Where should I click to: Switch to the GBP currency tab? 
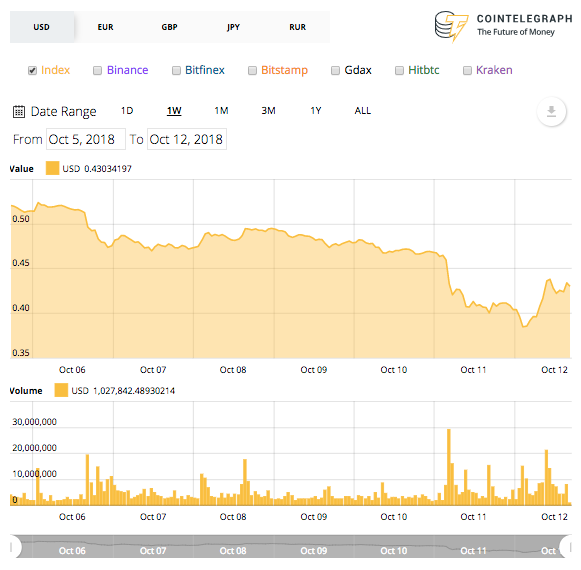pos(169,27)
